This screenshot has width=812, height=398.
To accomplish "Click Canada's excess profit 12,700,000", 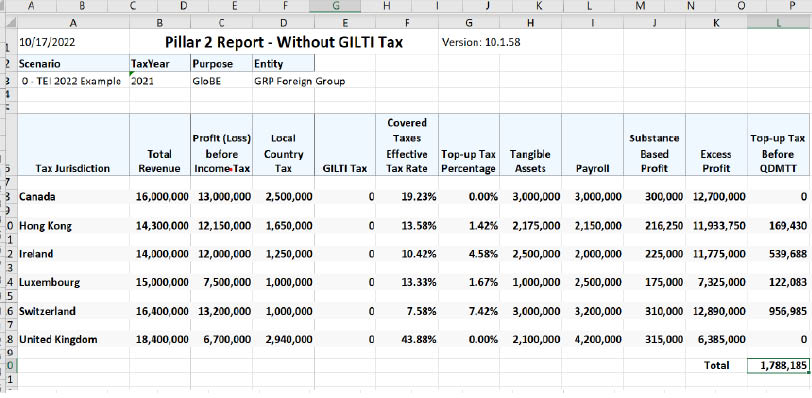I will (x=717, y=197).
